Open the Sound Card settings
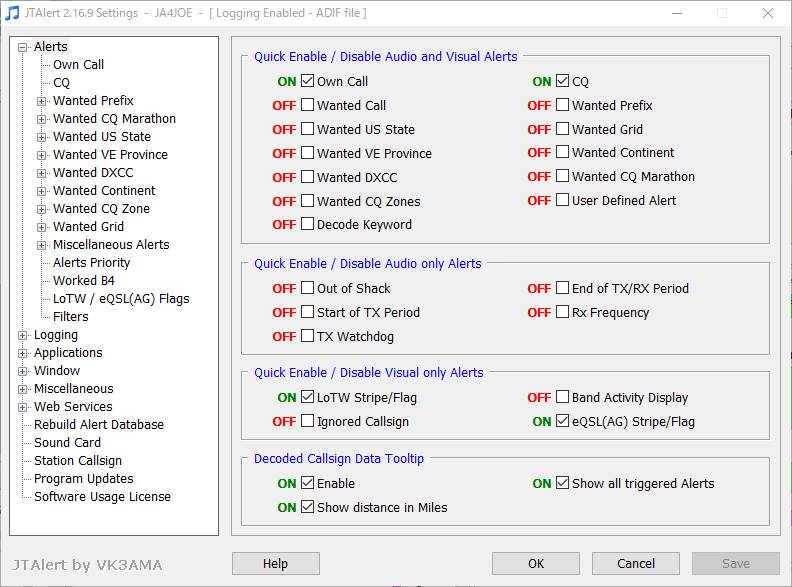The image size is (792, 587). (x=67, y=443)
